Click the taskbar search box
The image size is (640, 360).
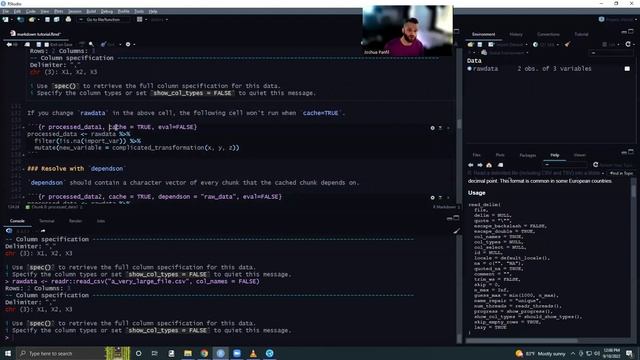(x=60, y=353)
